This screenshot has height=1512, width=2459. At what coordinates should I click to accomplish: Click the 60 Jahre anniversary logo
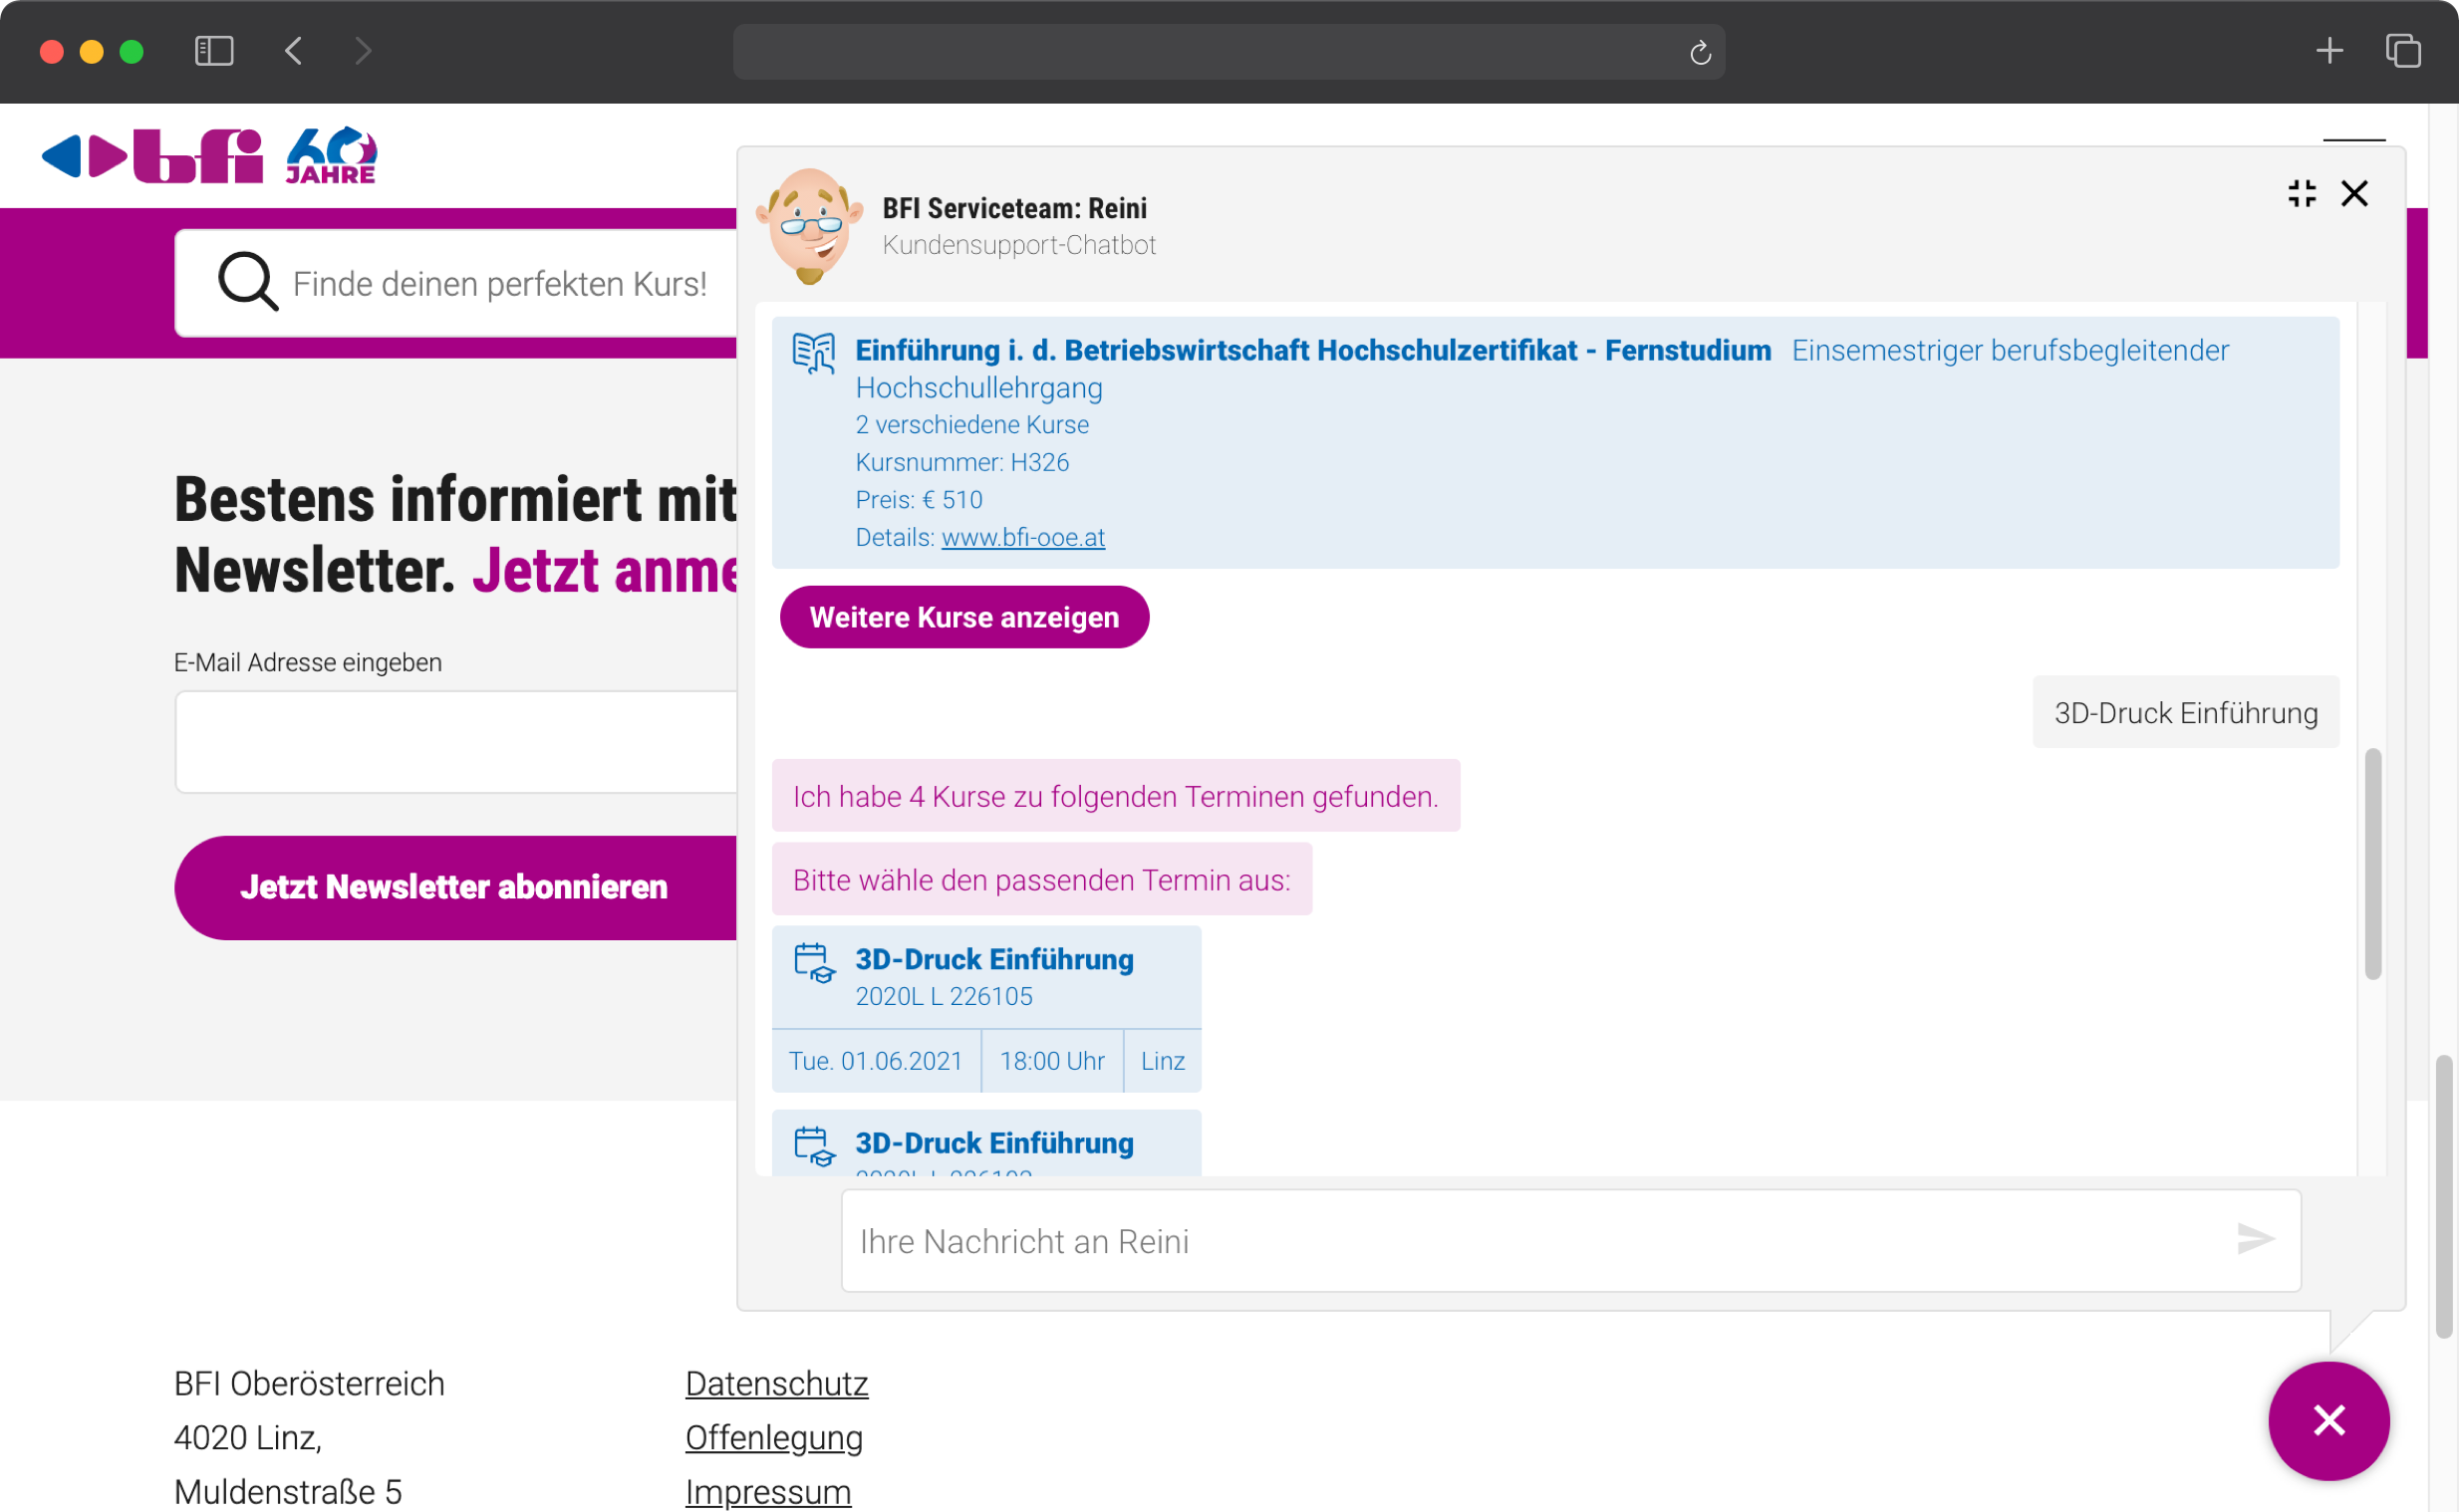pyautogui.click(x=331, y=155)
